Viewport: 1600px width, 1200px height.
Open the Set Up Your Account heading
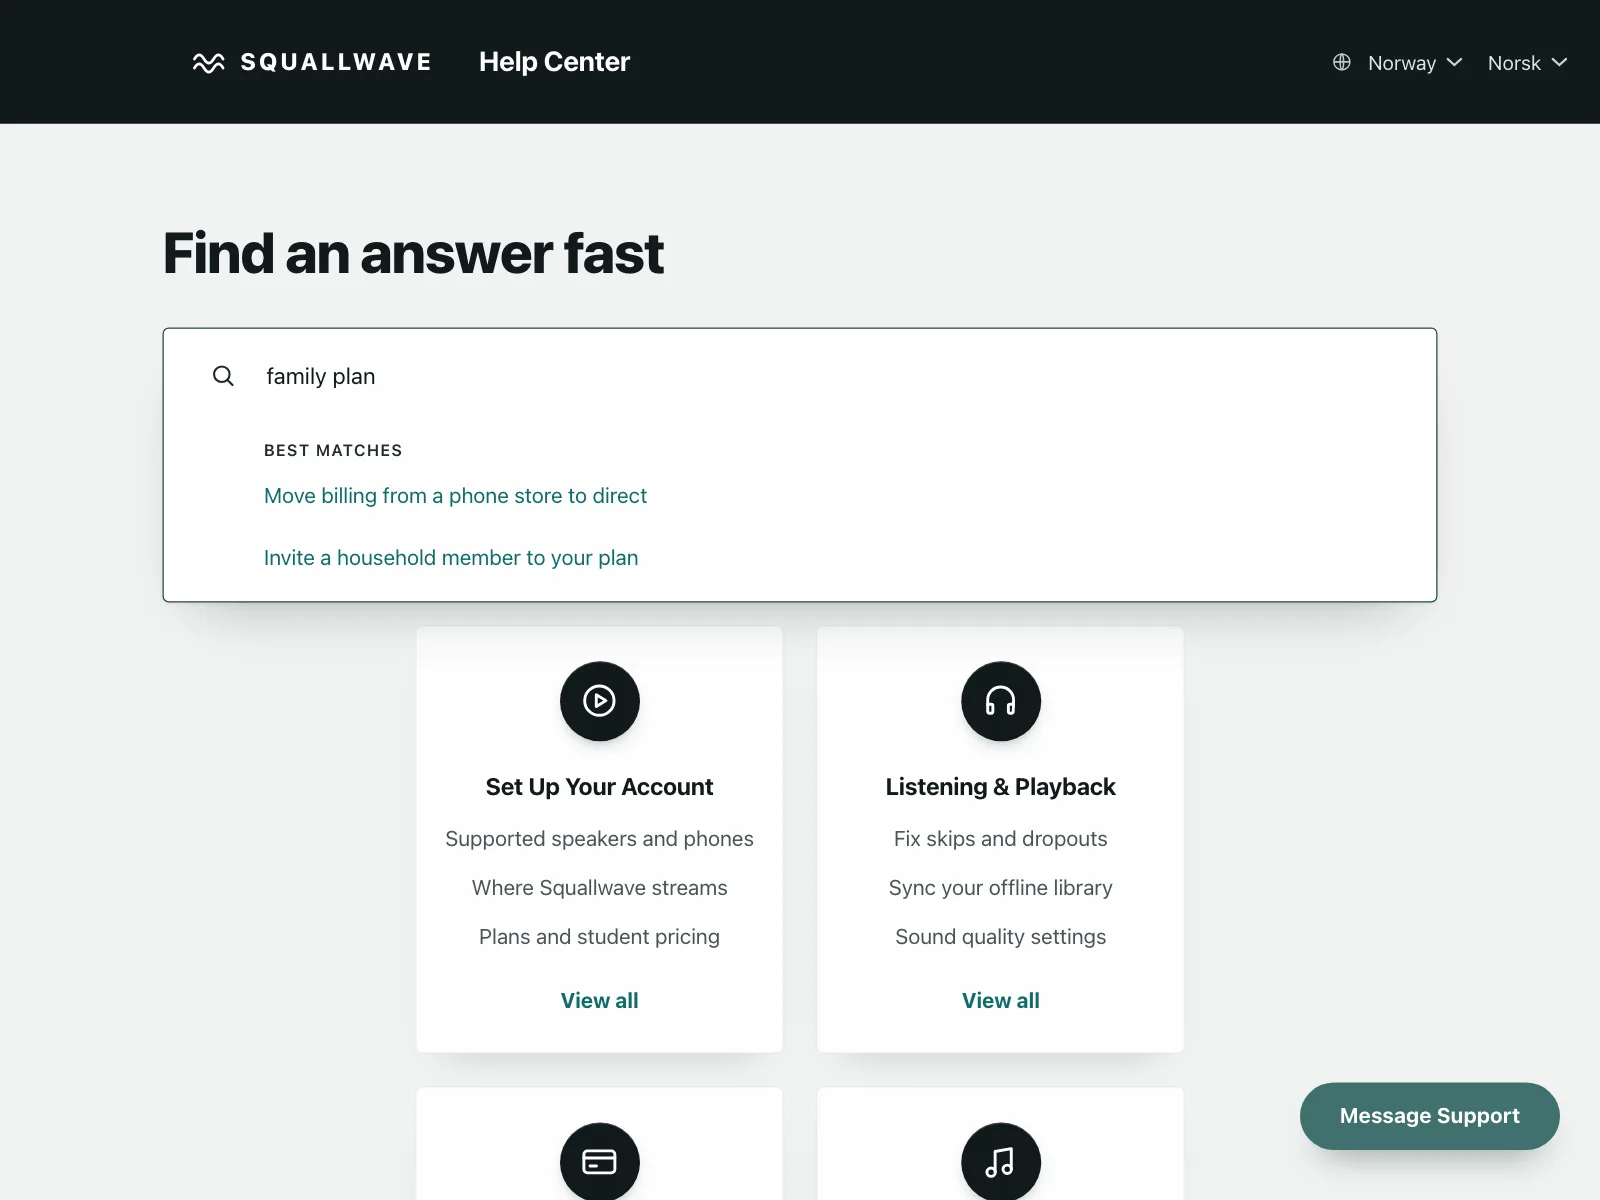[600, 787]
